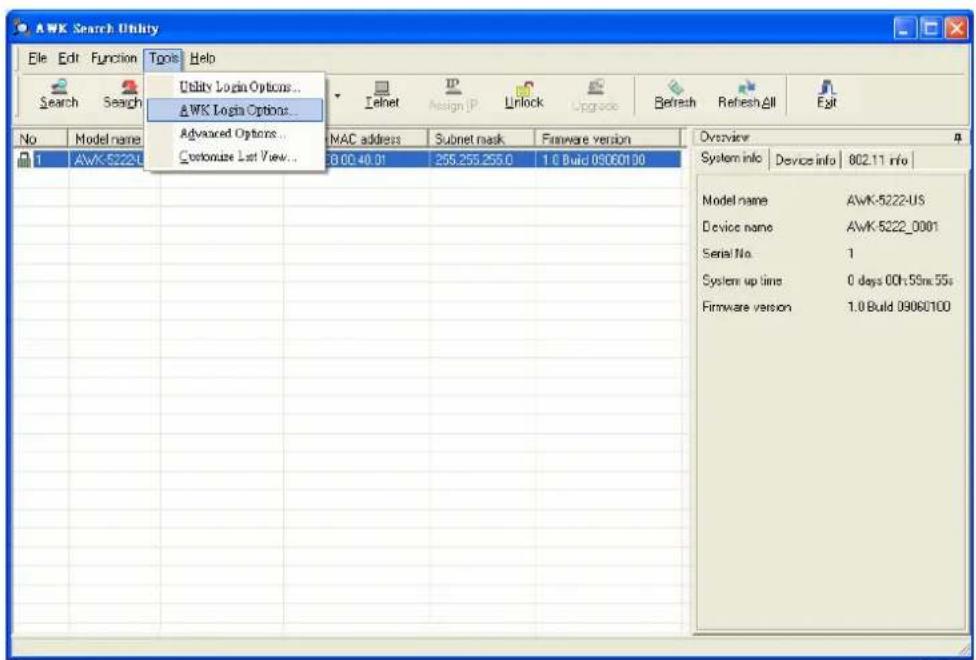The width and height of the screenshot is (976, 660).
Task: Select the AWK-5222 model name cell in list
Action: [x=107, y=160]
